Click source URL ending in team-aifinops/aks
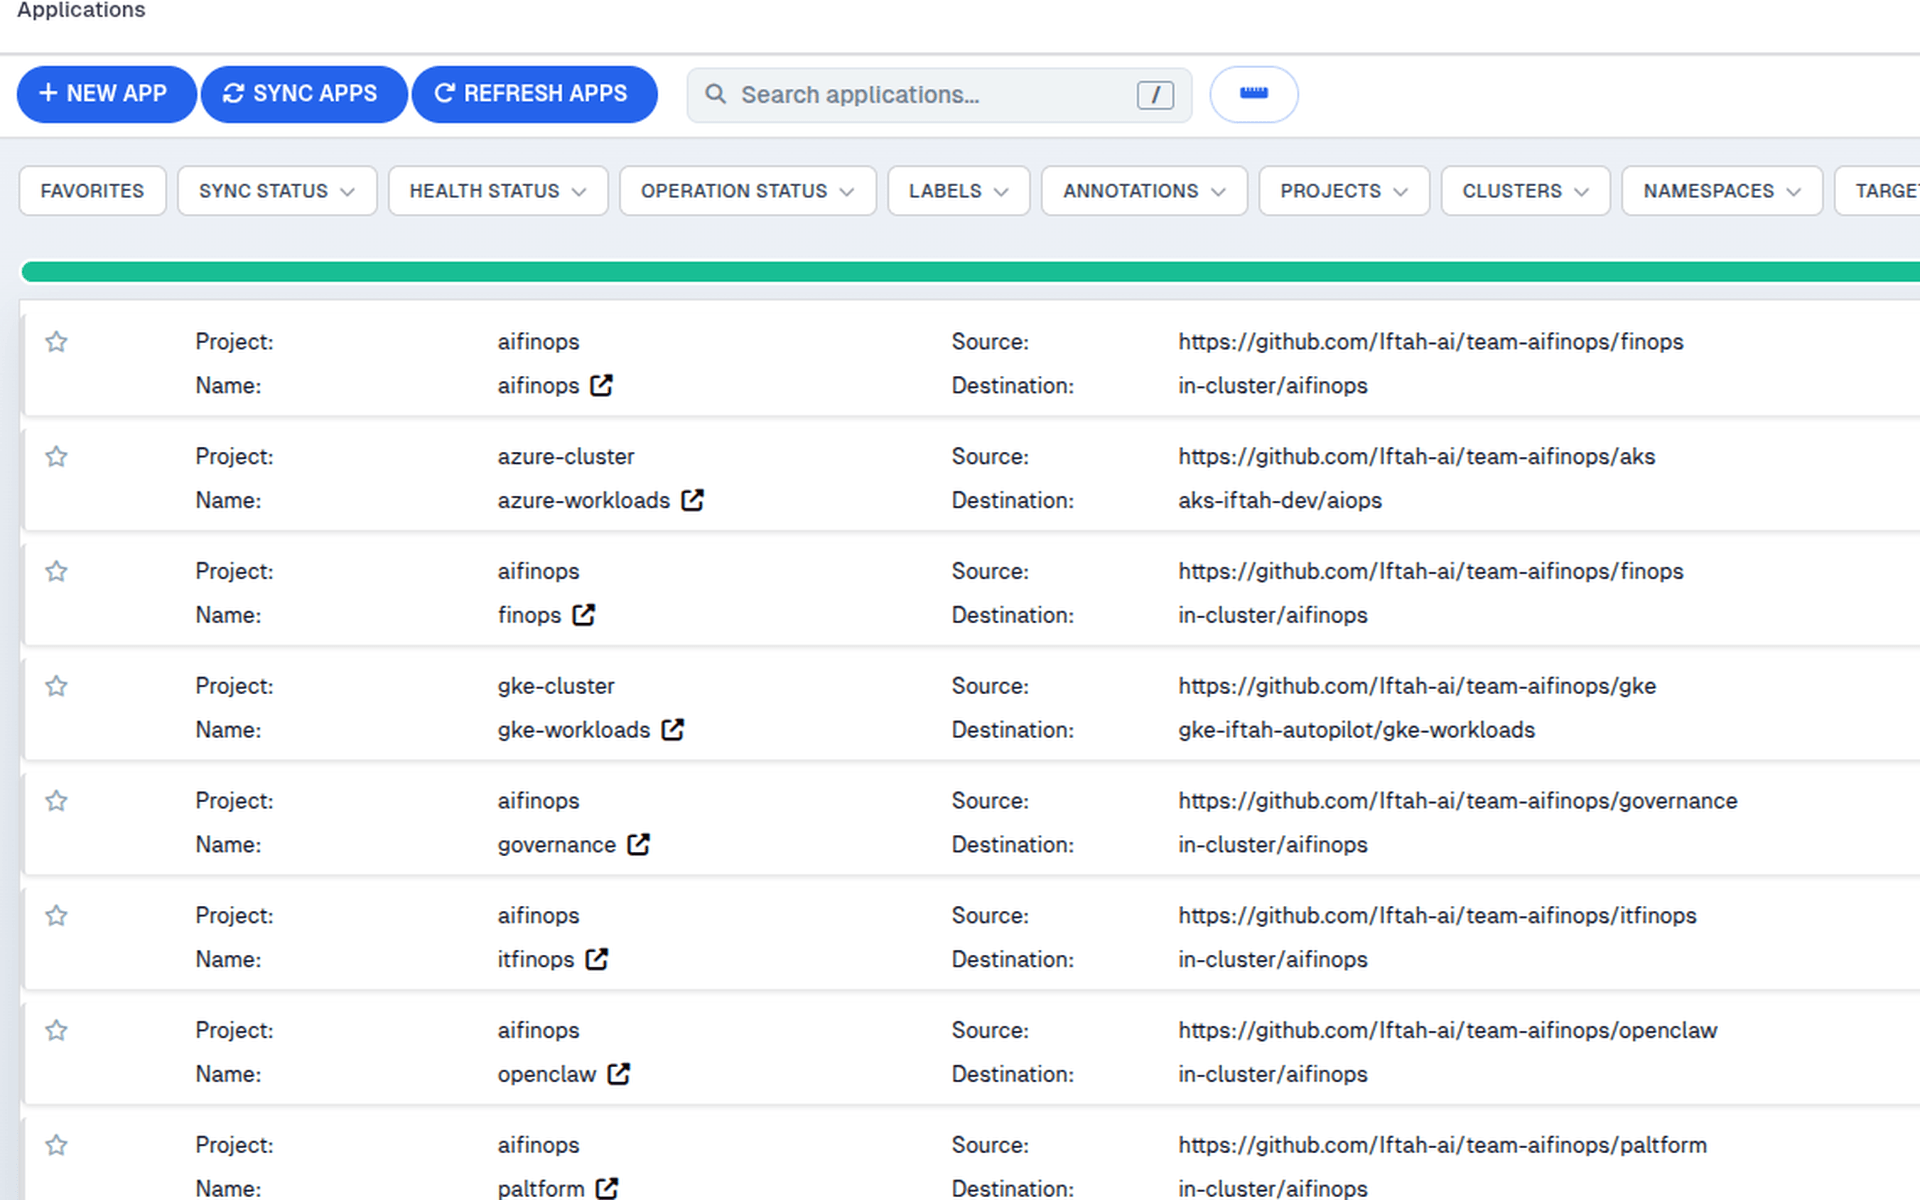The width and height of the screenshot is (1920, 1200). (x=1416, y=457)
